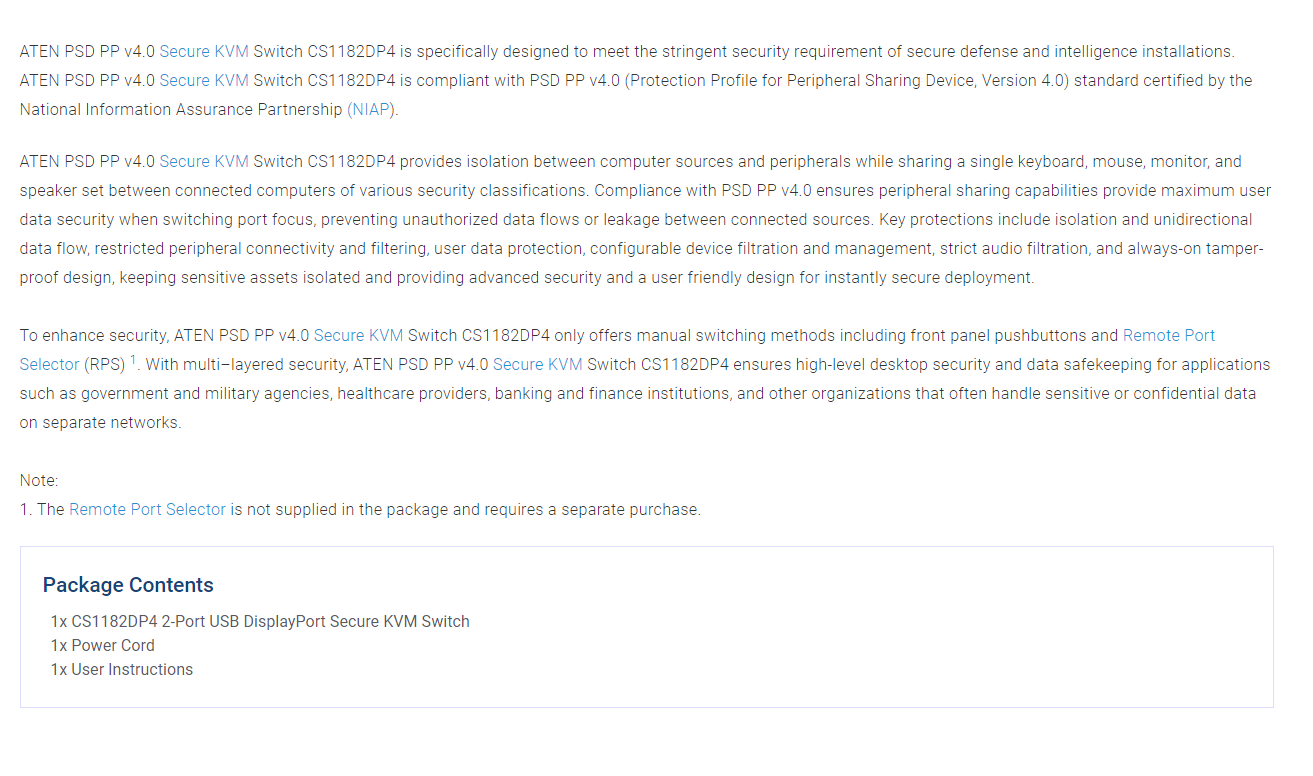
Task: Click the '1x User Instructions' package item
Action: point(122,669)
